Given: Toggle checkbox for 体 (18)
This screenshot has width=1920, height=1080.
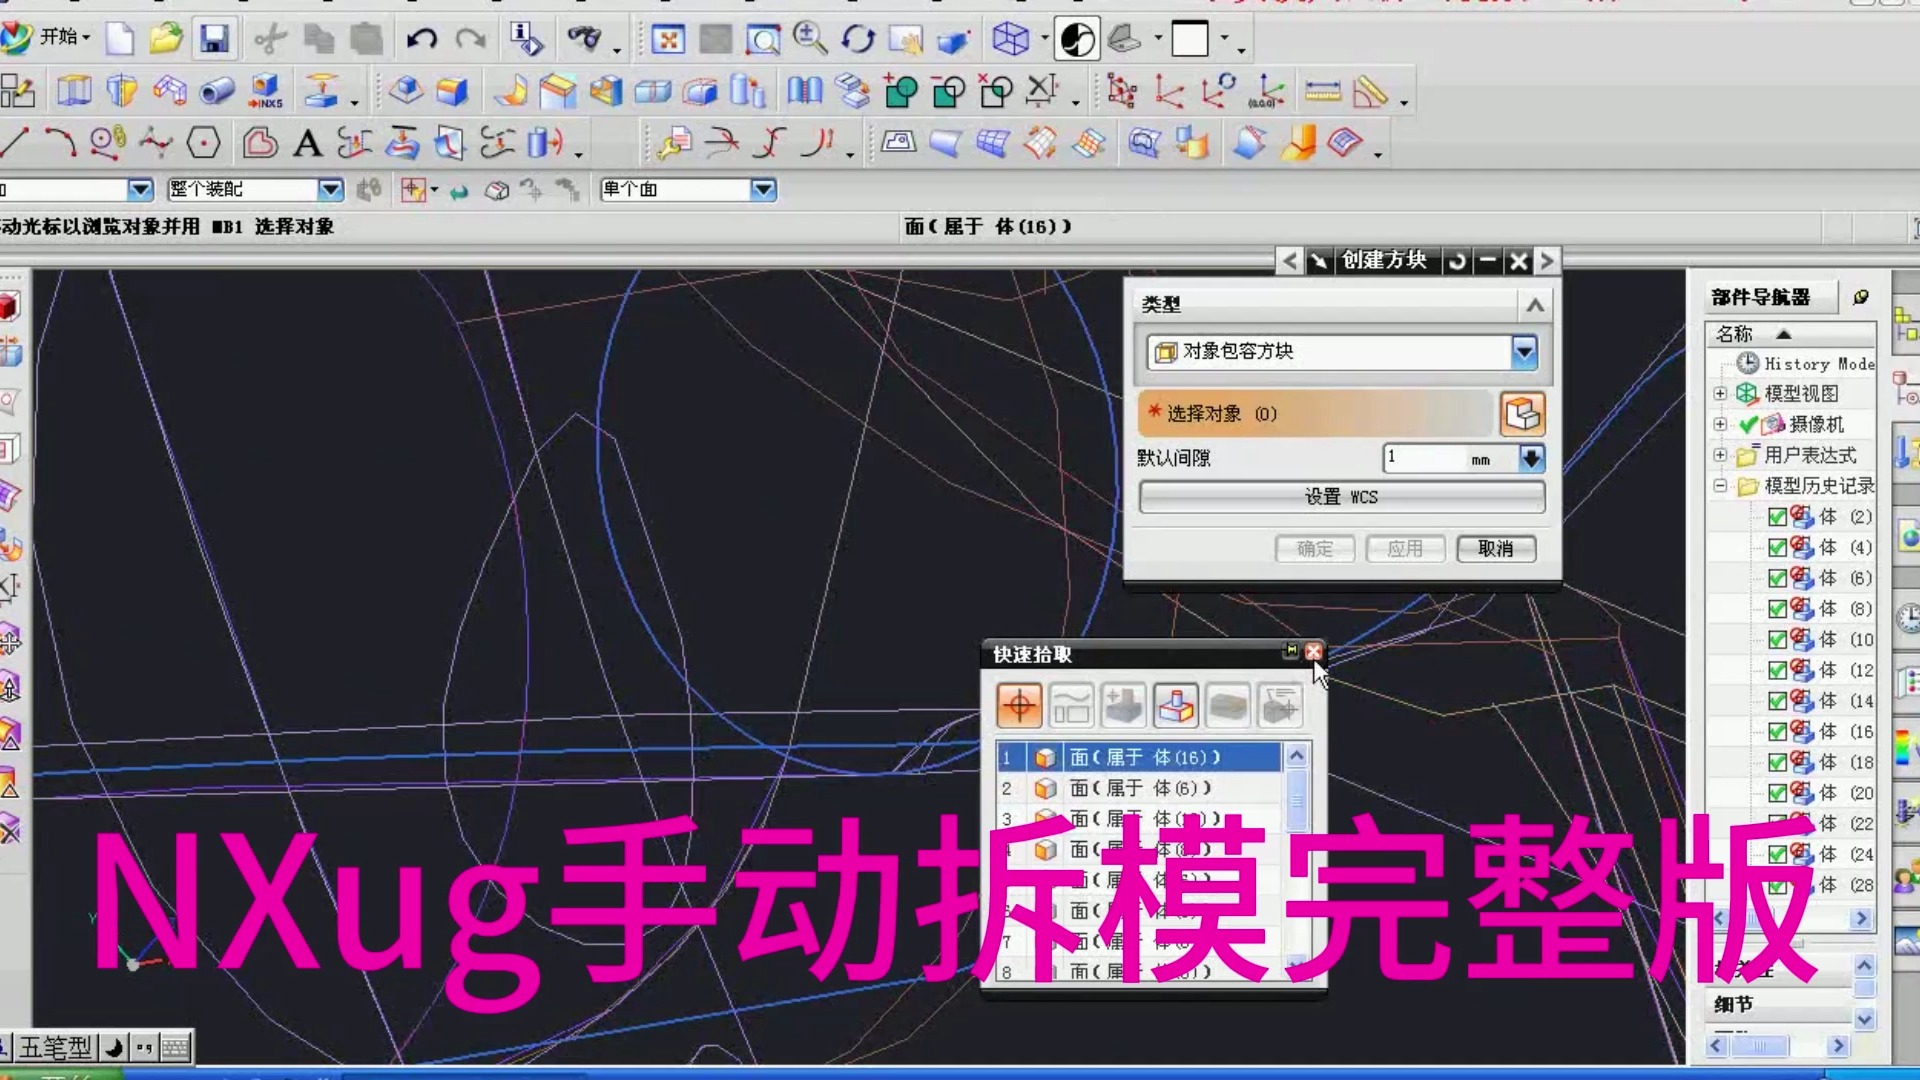Looking at the screenshot, I should 1777,762.
